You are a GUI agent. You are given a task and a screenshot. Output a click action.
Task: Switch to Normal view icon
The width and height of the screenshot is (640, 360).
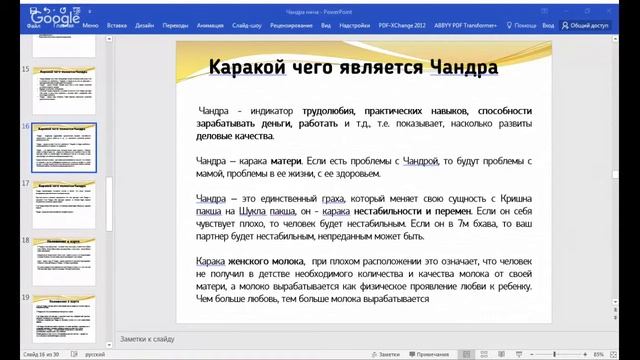pos(466,354)
